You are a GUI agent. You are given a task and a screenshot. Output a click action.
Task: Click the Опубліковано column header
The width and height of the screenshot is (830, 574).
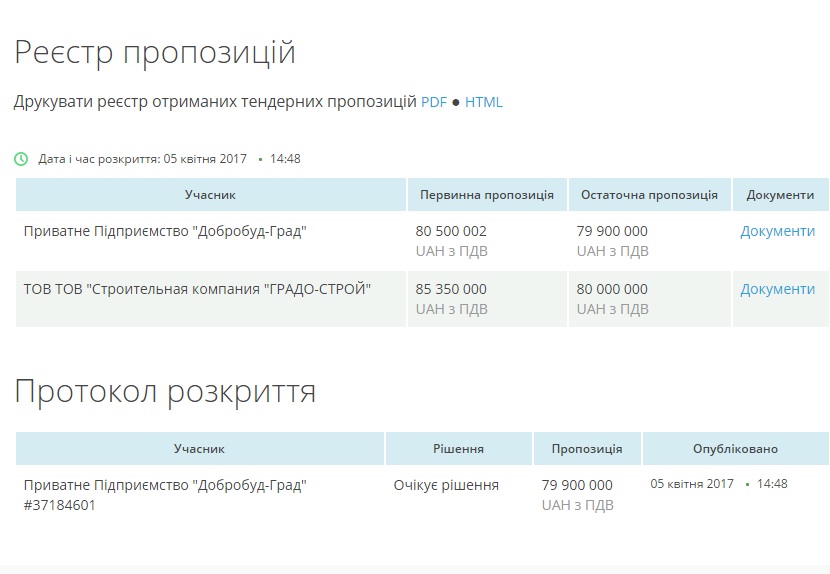pyautogui.click(x=735, y=449)
